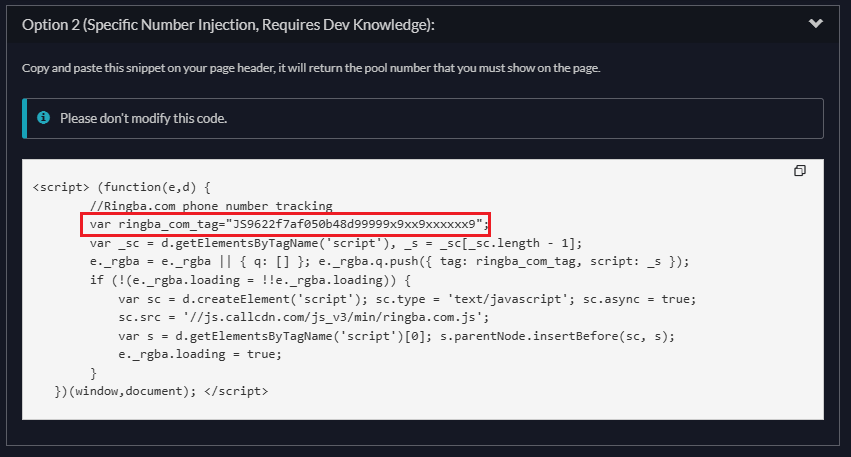Copy the code snippet with copy icon
Screen dimensions: 851x457
[x=799, y=170]
